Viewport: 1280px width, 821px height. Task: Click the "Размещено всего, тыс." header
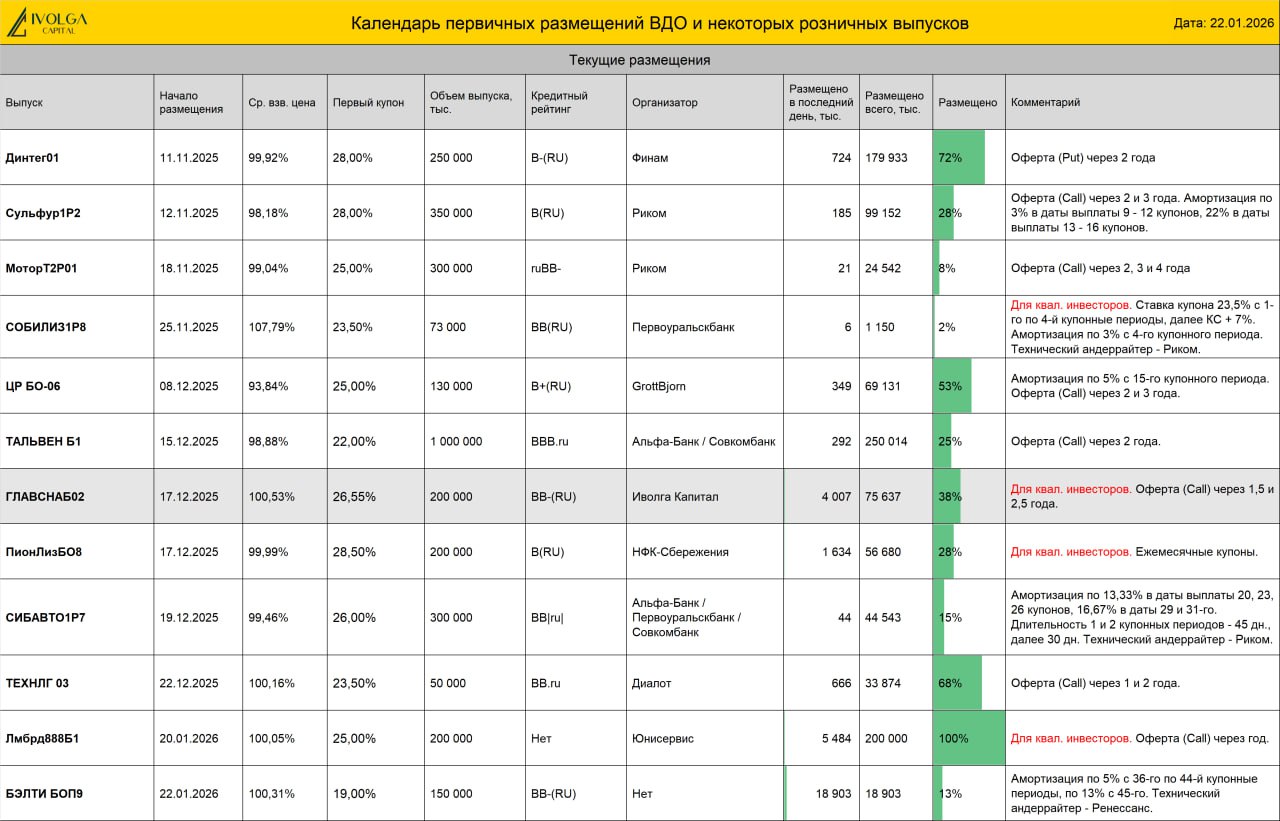point(895,102)
